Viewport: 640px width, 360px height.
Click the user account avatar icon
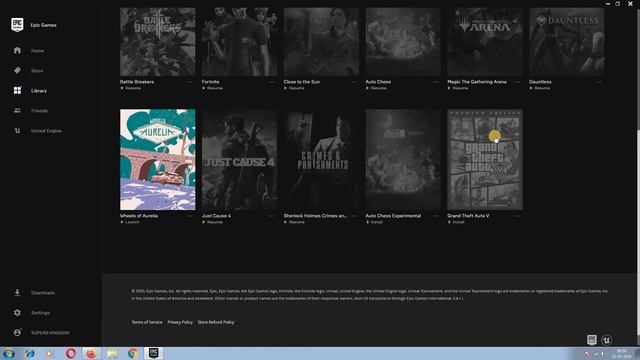tap(17, 333)
